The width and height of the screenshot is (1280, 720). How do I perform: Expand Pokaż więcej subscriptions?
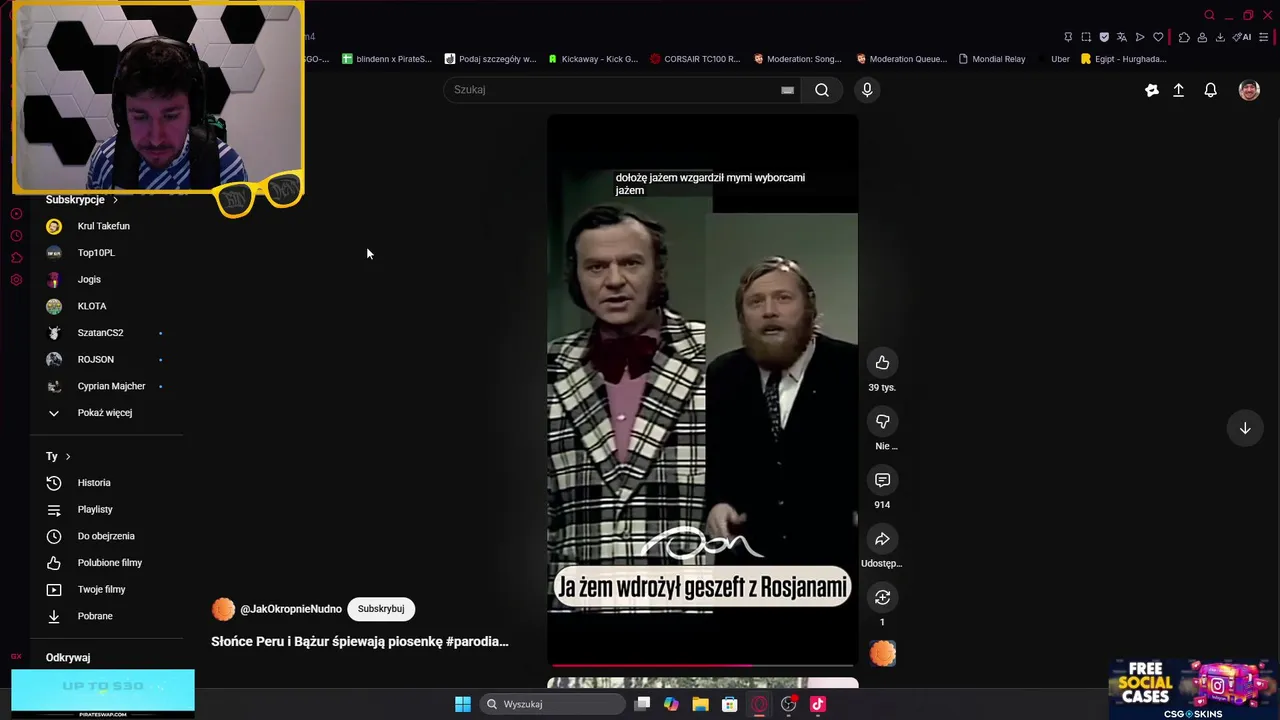coord(105,413)
